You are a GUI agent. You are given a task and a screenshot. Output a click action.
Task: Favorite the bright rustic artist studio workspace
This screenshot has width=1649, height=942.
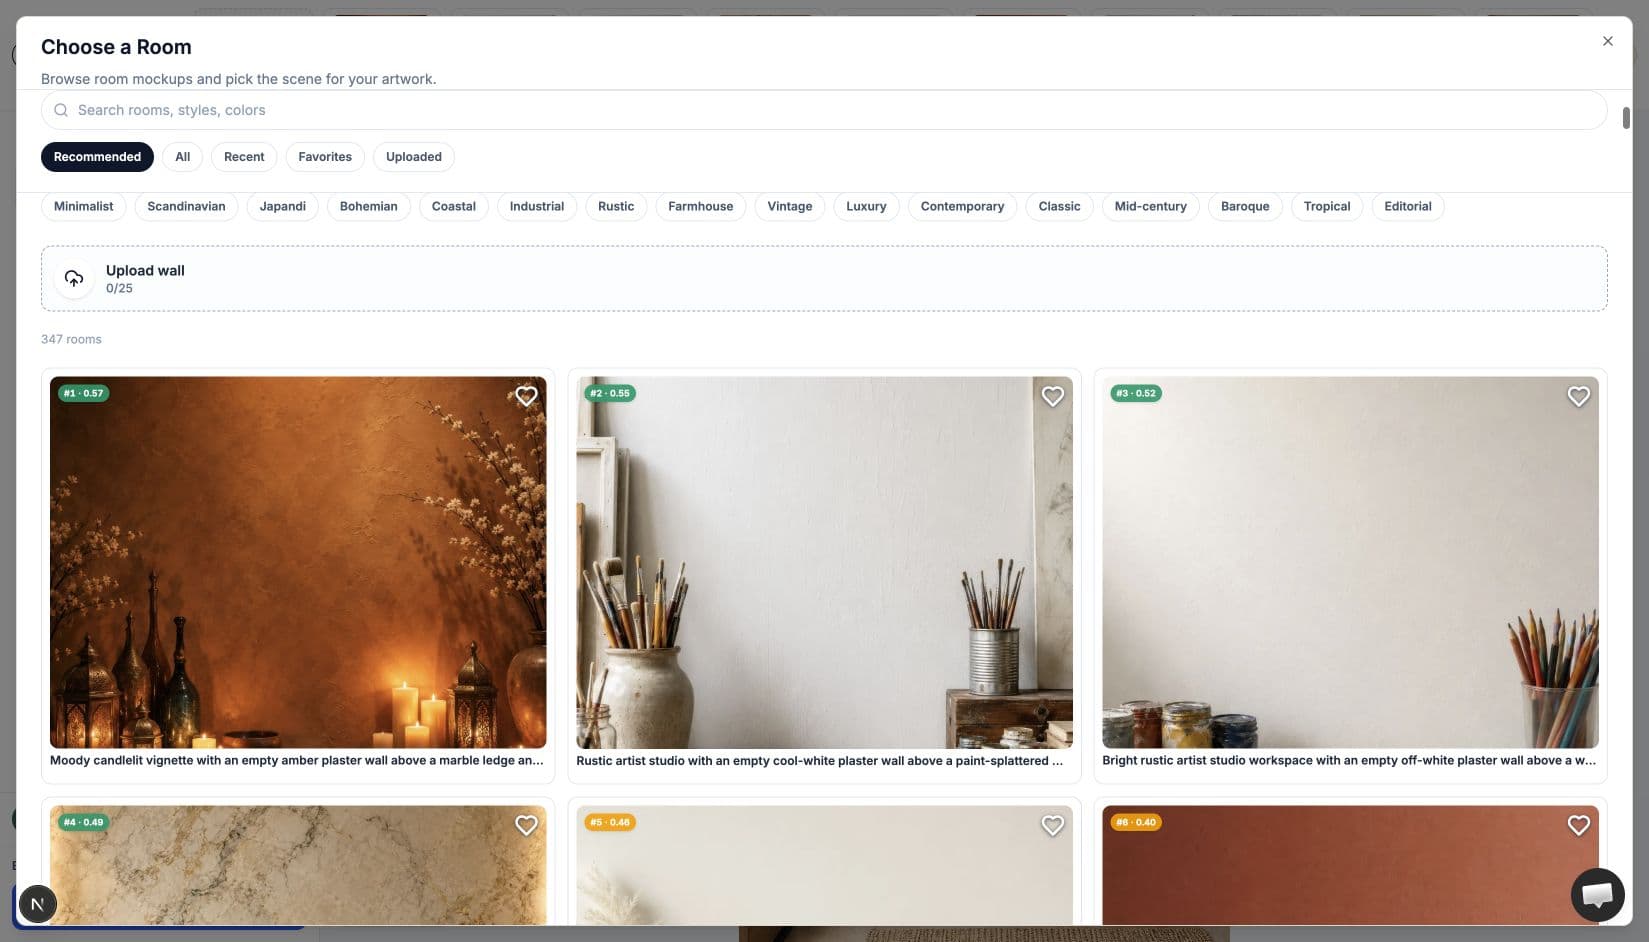click(x=1578, y=396)
